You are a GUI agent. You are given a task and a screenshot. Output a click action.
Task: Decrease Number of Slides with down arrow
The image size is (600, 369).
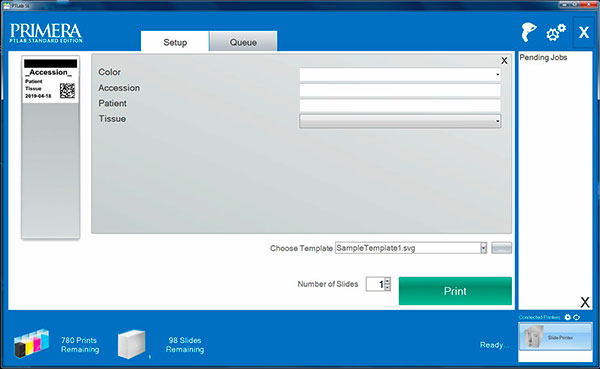coord(388,287)
